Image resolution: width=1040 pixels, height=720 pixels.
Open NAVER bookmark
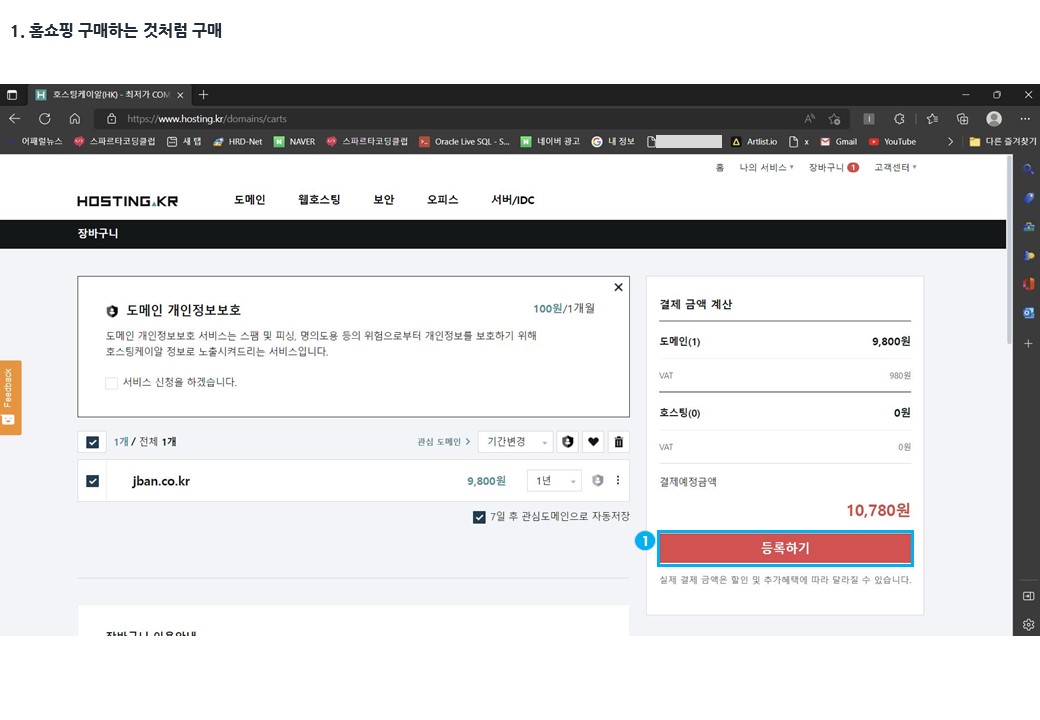294,141
